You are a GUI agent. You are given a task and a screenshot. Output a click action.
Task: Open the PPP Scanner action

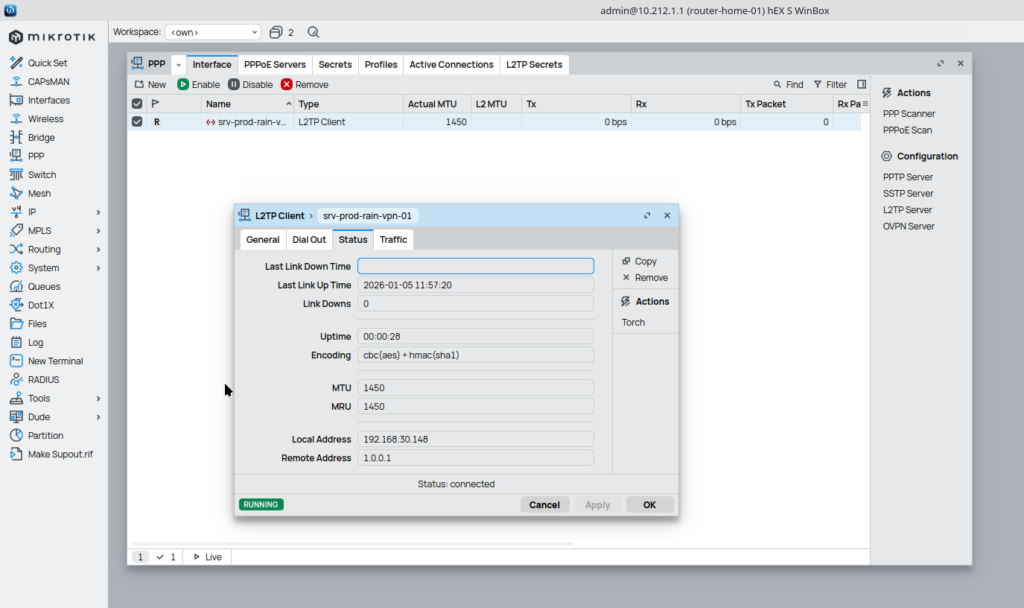point(908,114)
